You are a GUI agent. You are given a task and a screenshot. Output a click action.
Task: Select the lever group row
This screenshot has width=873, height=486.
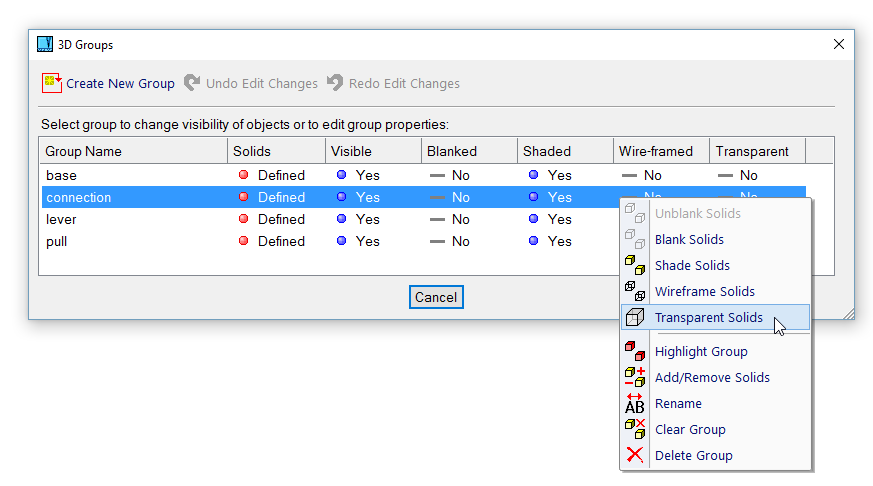coord(62,219)
